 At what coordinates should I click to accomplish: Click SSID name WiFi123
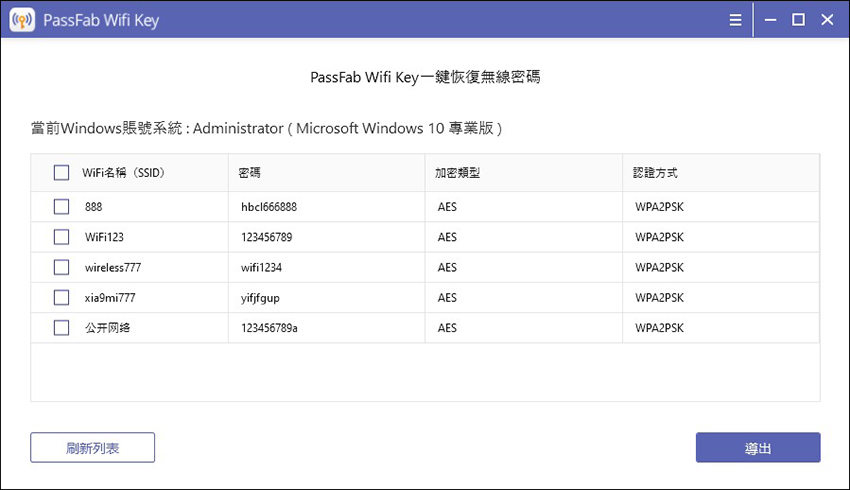104,237
